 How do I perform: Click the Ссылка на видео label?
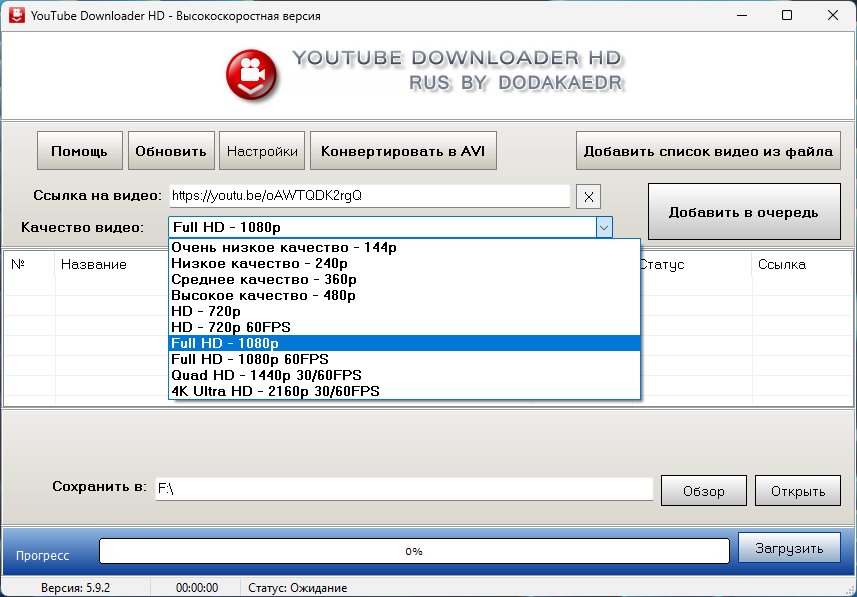(x=97, y=196)
